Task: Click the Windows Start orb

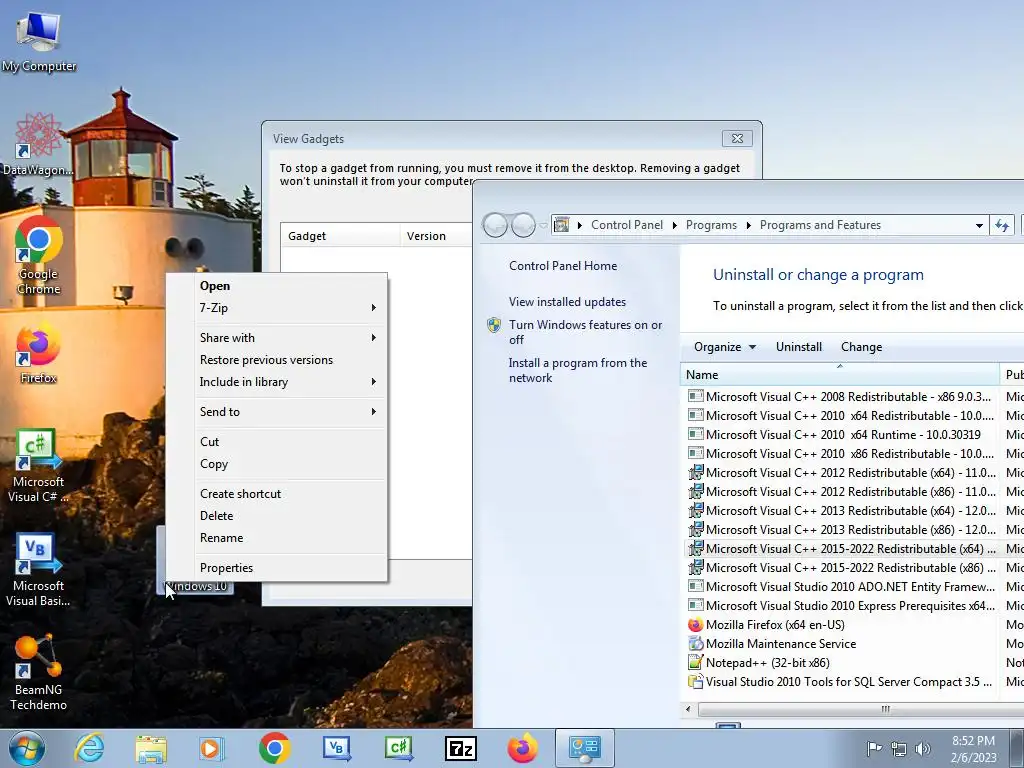Action: 27,748
